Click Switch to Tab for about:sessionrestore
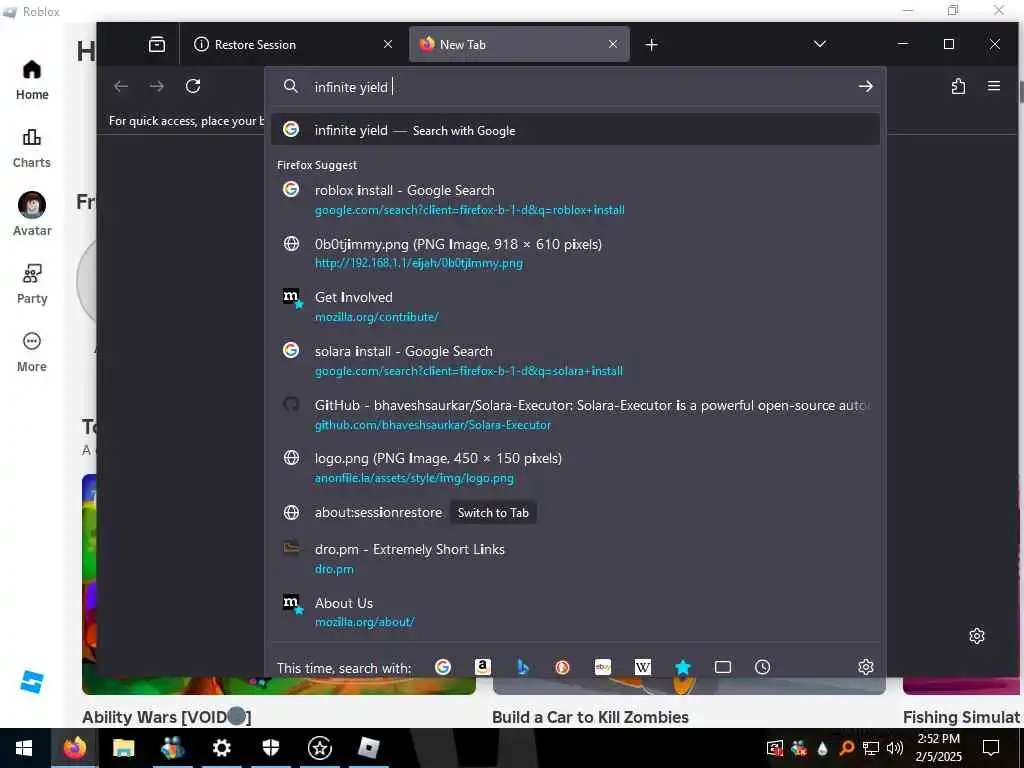The width and height of the screenshot is (1024, 768). click(x=493, y=513)
